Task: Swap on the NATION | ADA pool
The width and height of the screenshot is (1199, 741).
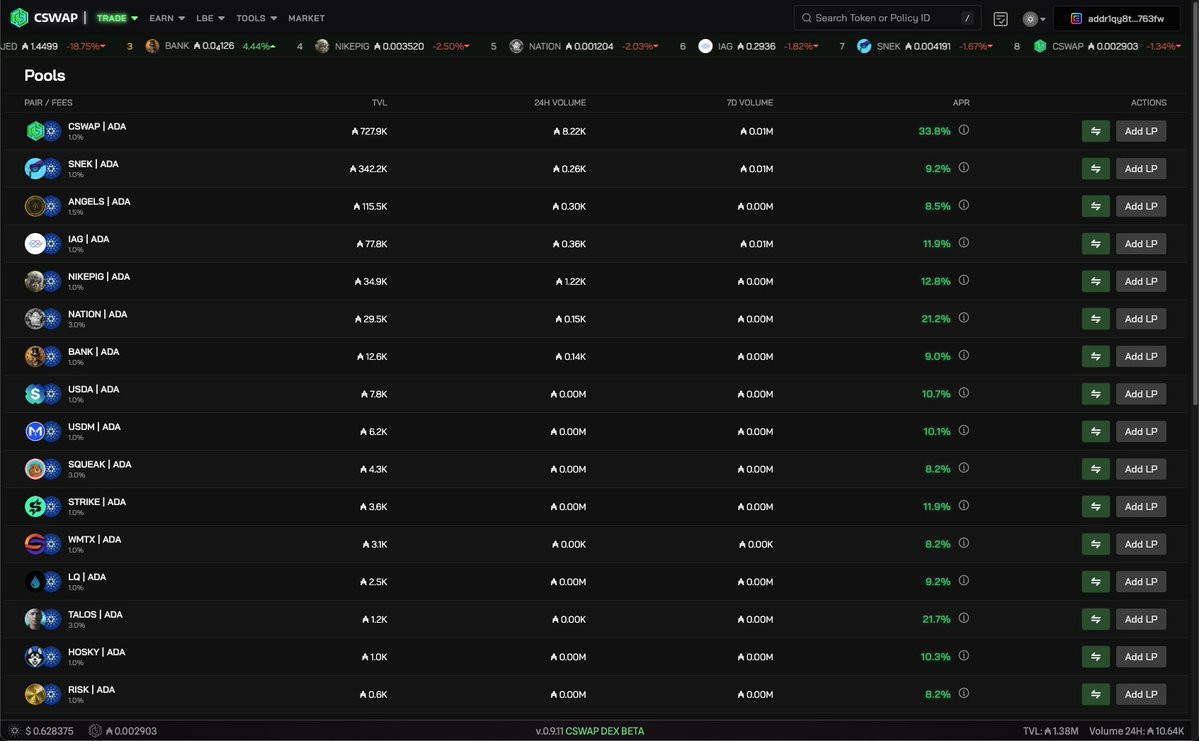Action: tap(1095, 318)
